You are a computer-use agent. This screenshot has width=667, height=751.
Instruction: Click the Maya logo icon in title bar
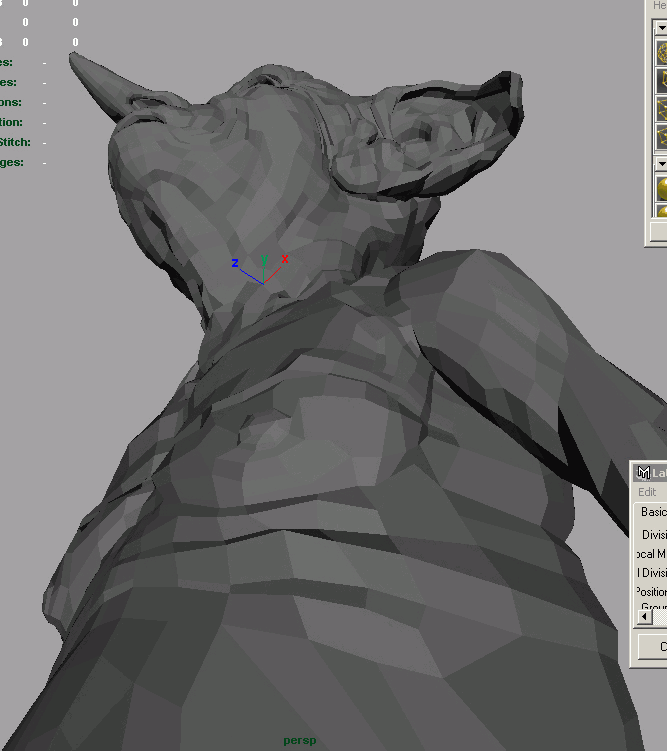pyautogui.click(x=644, y=473)
